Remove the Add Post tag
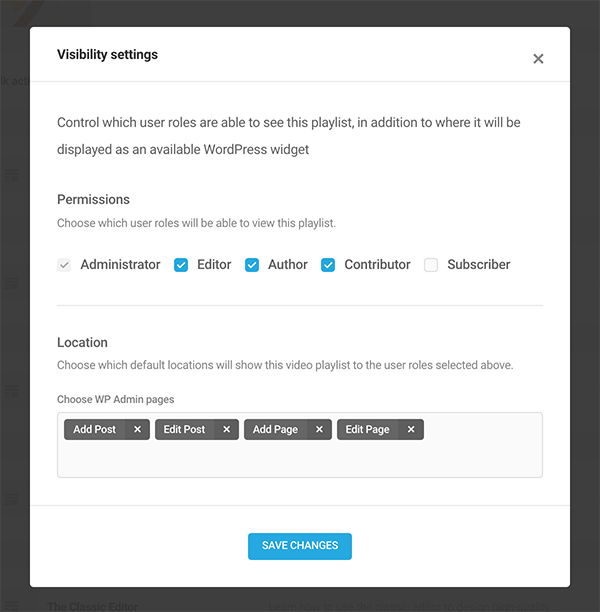Viewport: 600px width, 612px height. pos(137,430)
